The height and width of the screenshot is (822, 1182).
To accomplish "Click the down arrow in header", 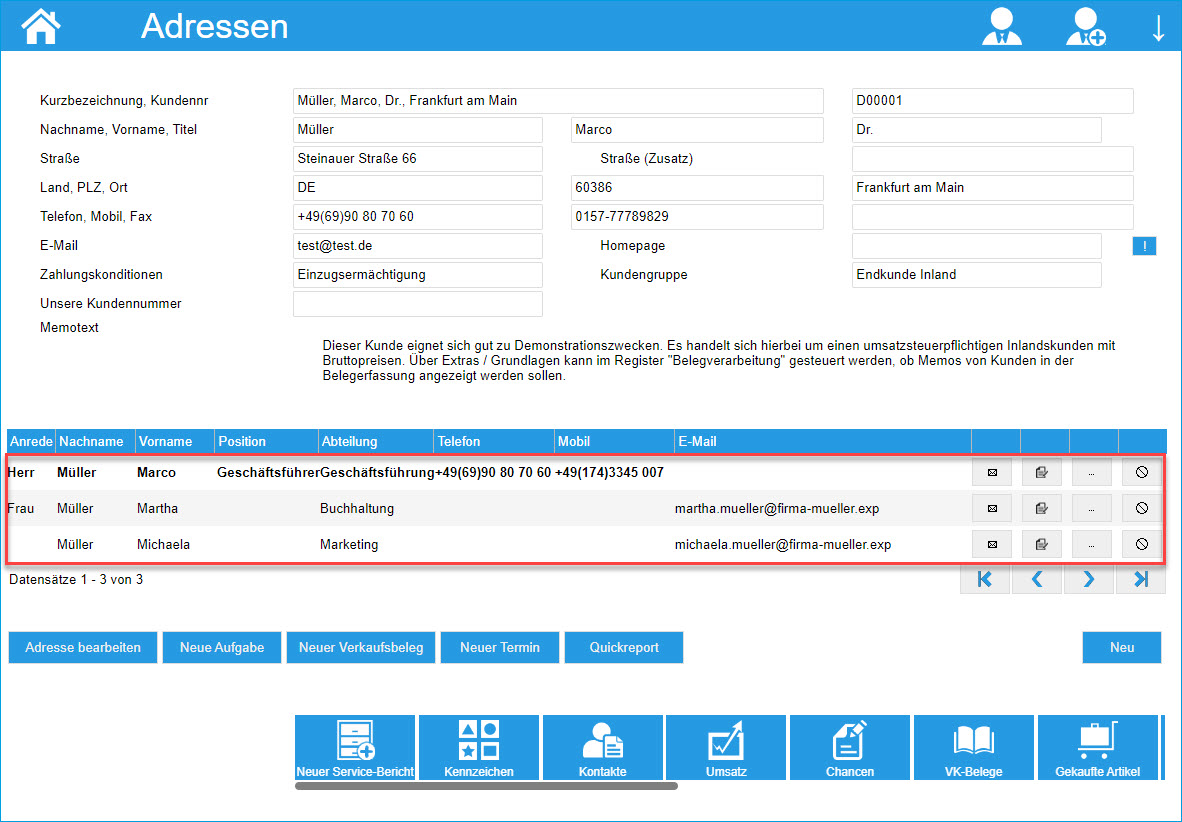I will [1159, 27].
